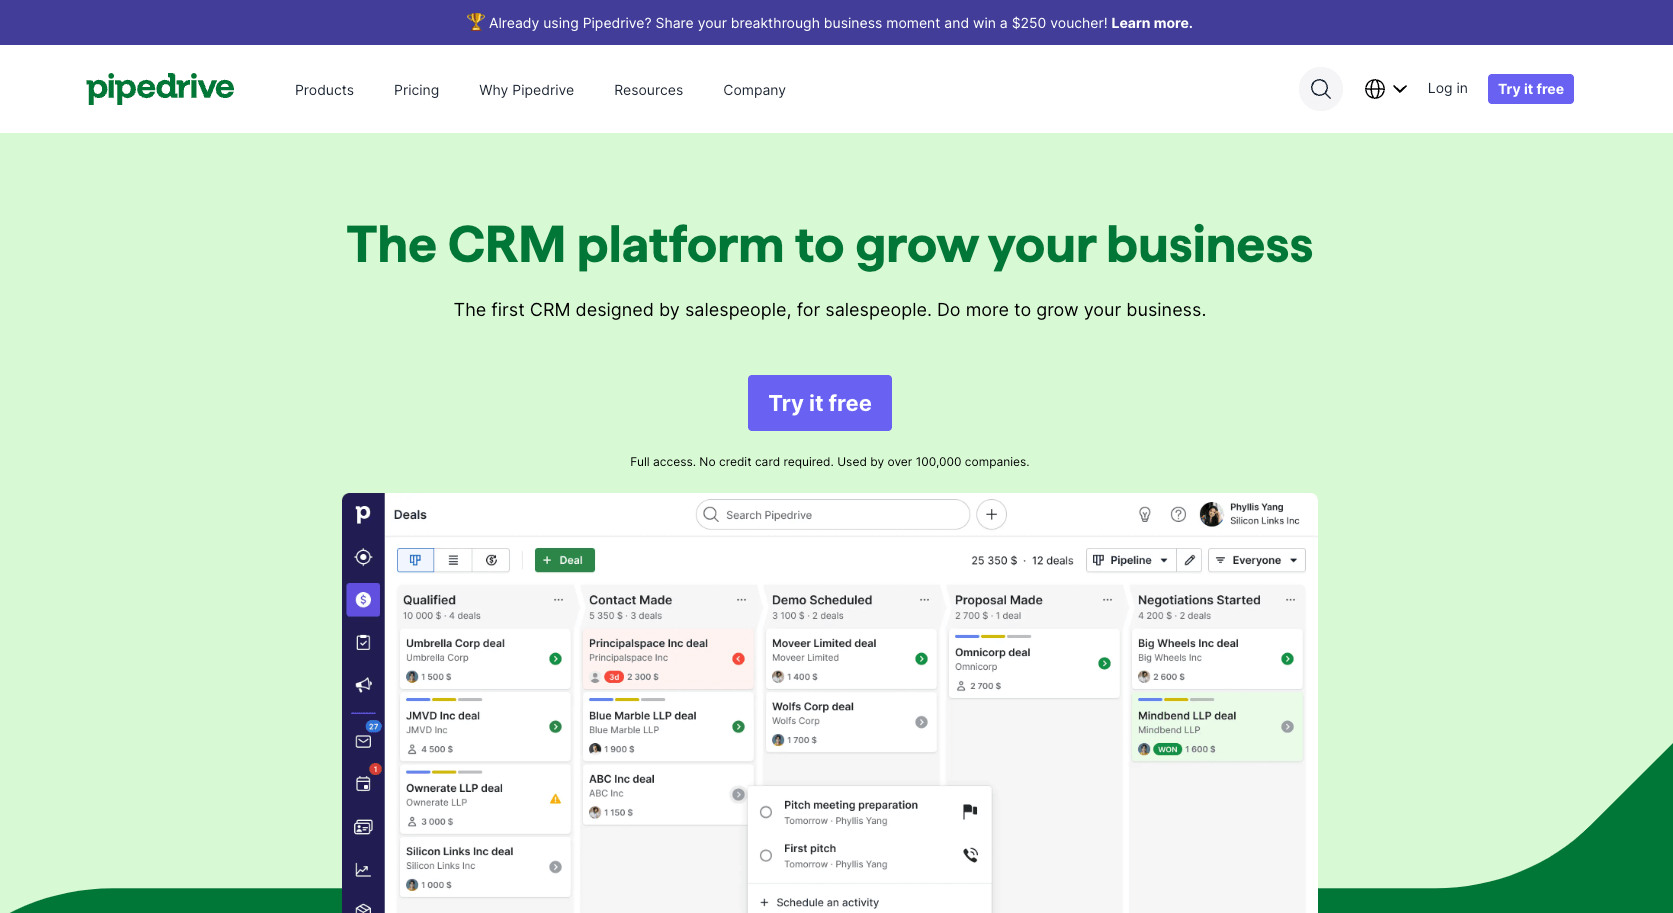Open the Leads target icon in sidebar
Image resolution: width=1673 pixels, height=913 pixels.
tap(363, 557)
